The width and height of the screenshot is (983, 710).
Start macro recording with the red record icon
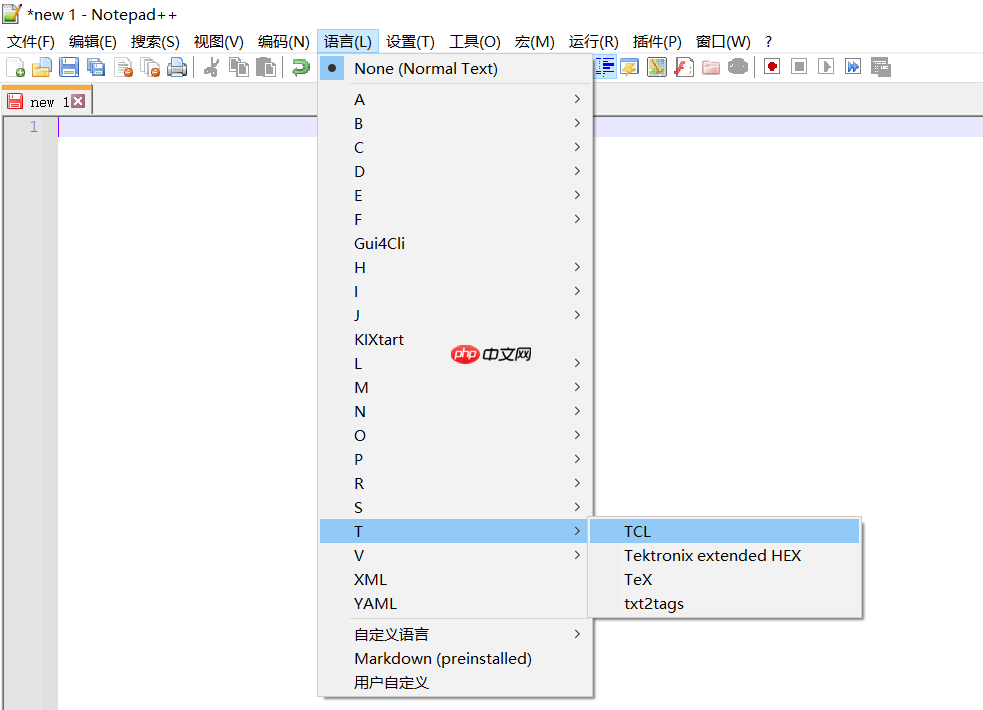(x=770, y=66)
